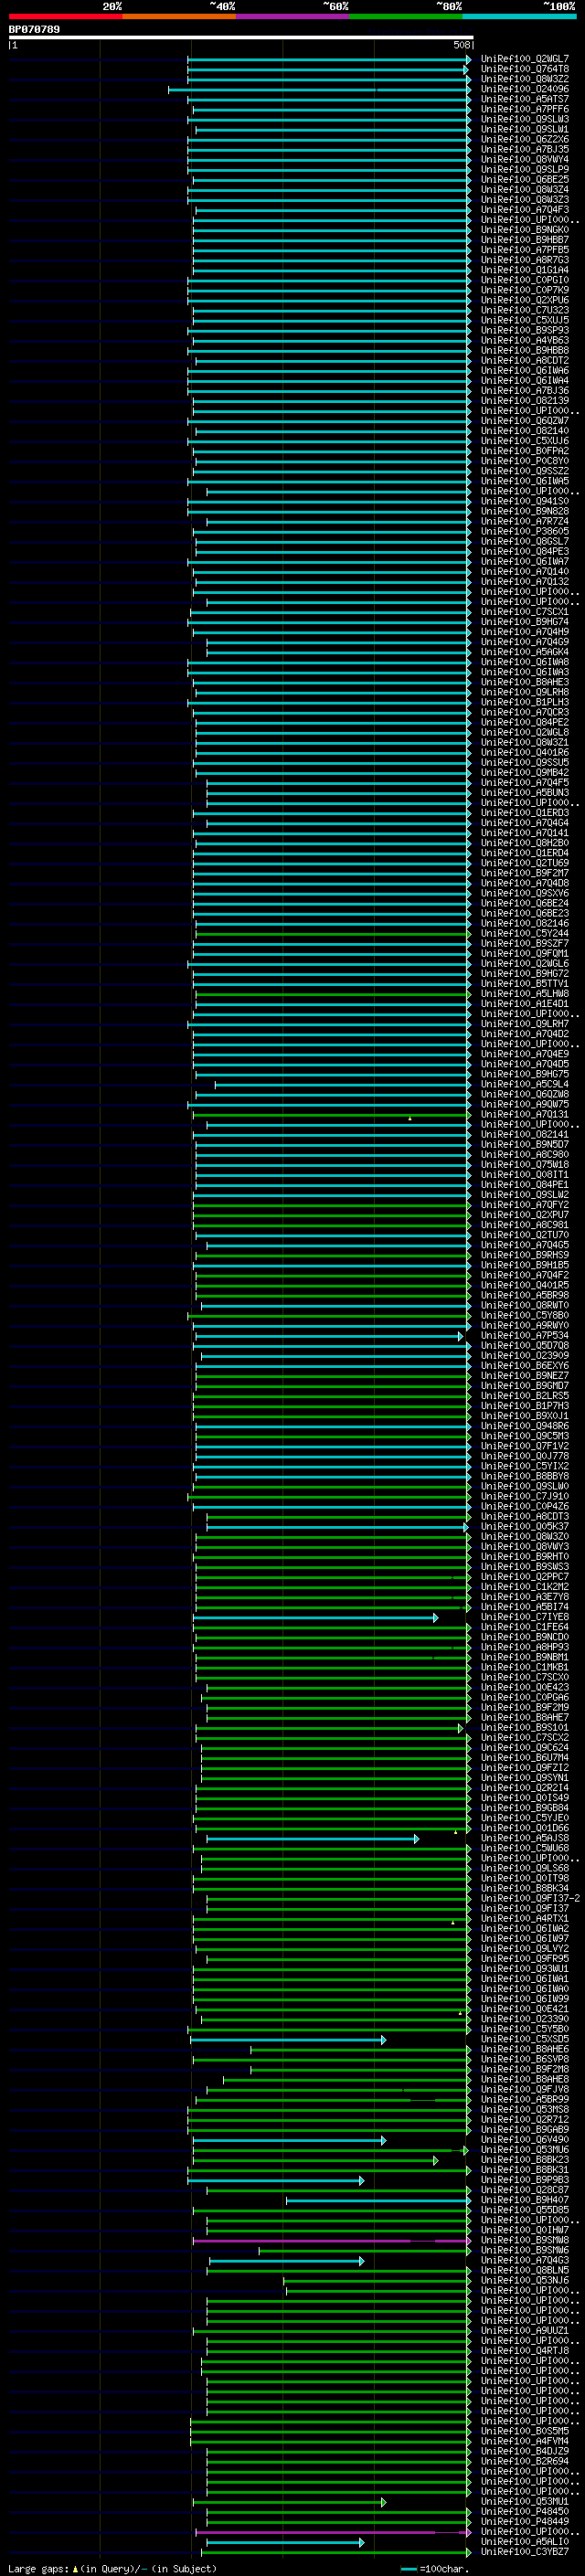Open hit UniRef100_A7P534
This screenshot has height=2576, width=585.
[525, 1335]
